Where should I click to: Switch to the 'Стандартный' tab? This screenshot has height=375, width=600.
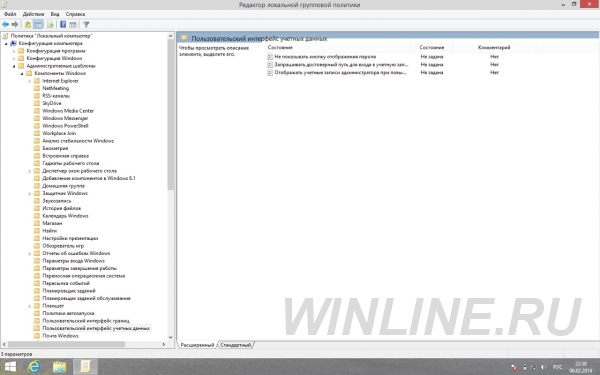click(236, 345)
